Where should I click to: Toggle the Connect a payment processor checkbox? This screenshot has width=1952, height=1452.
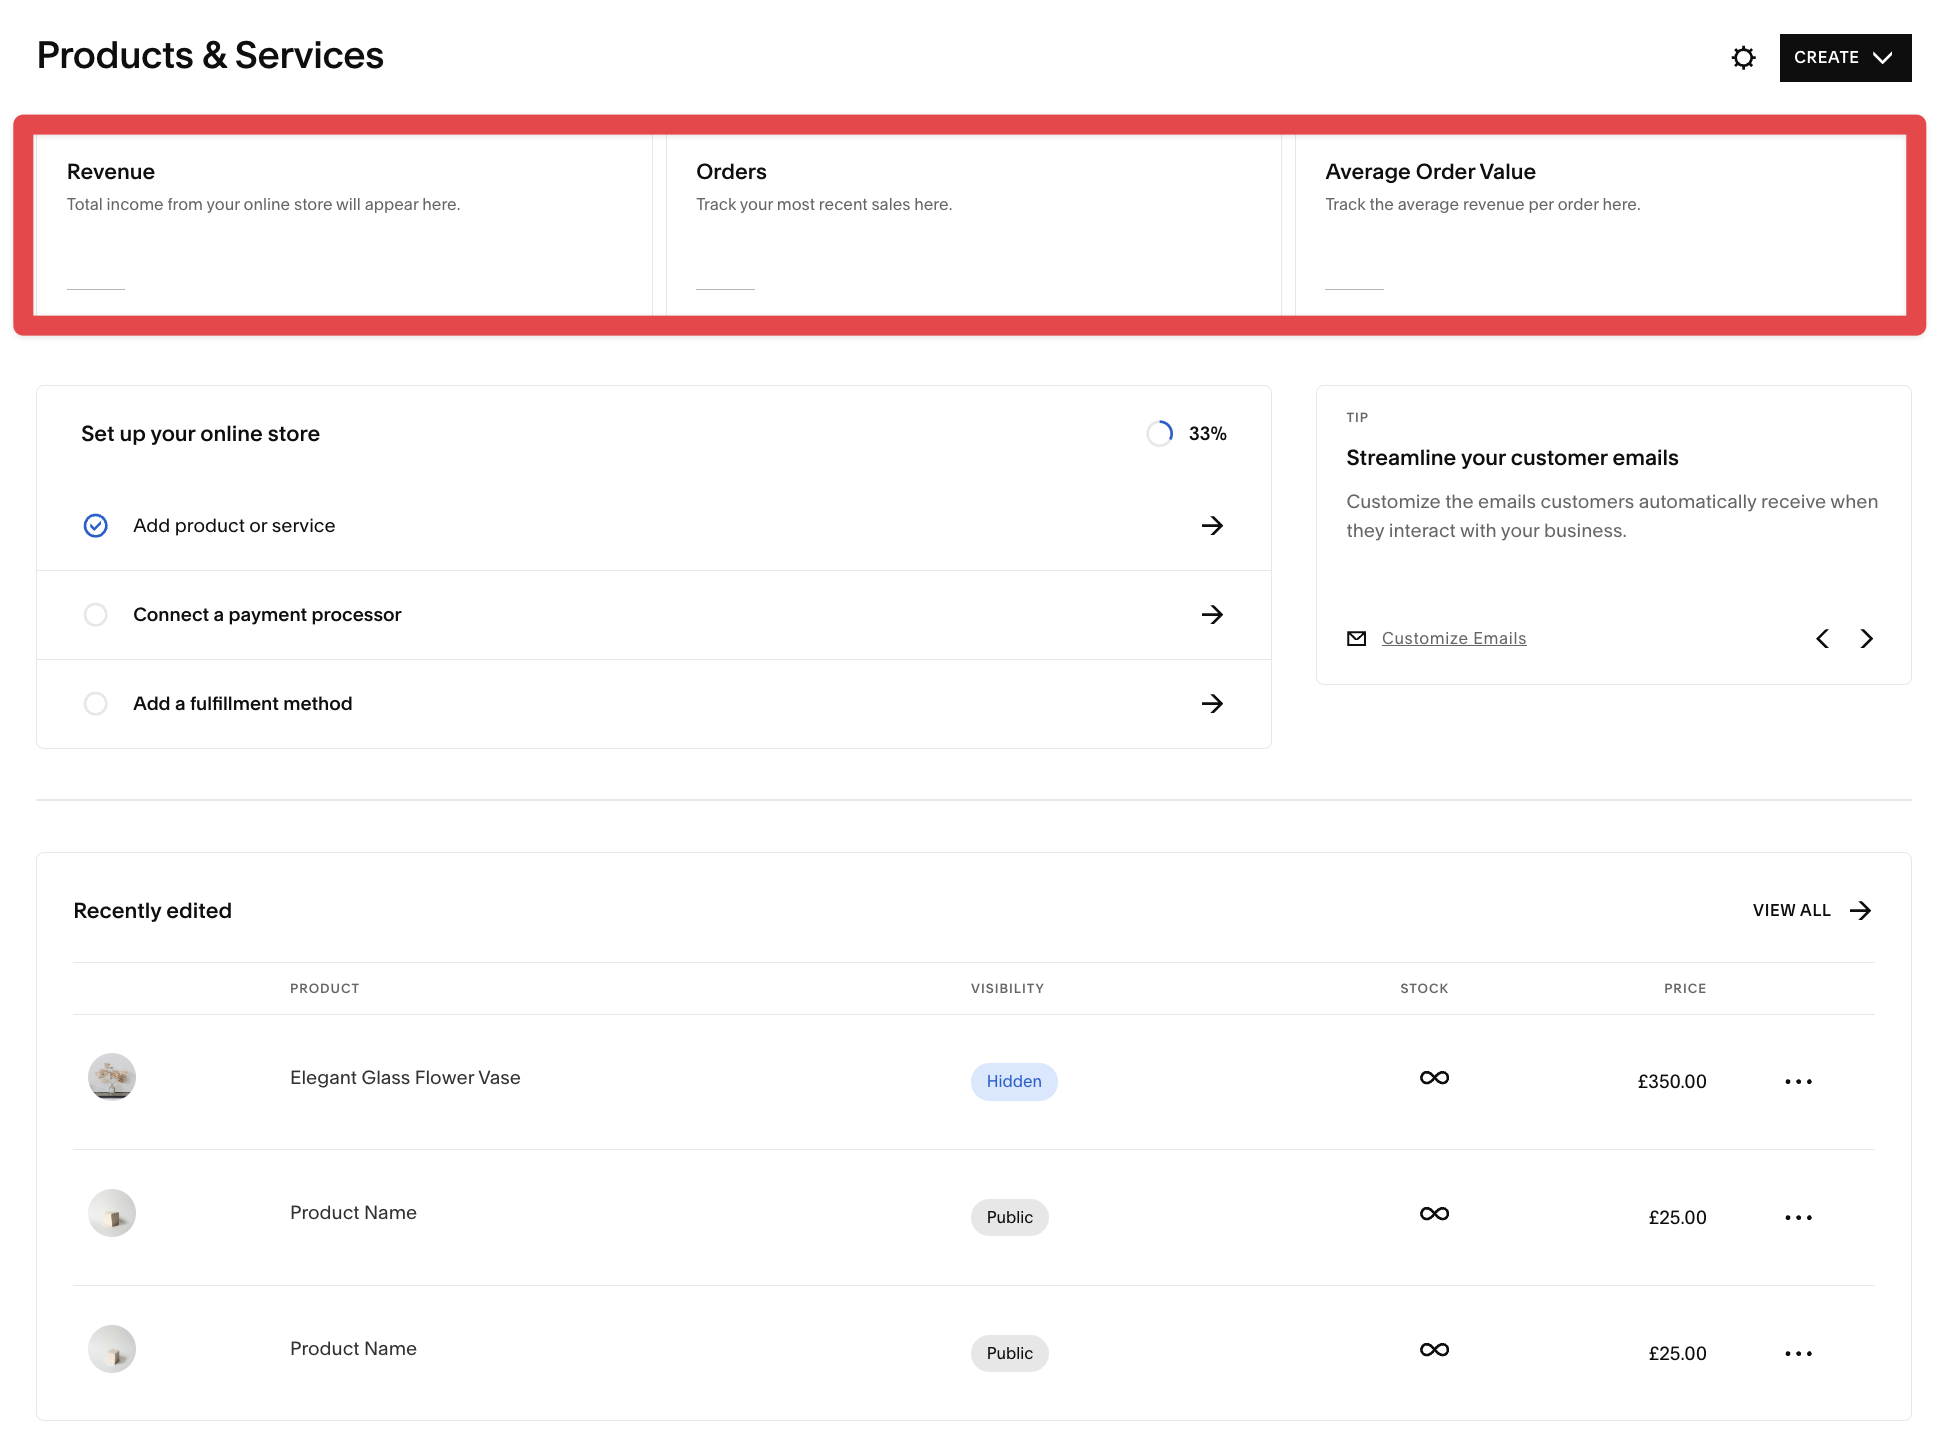pyautogui.click(x=95, y=613)
